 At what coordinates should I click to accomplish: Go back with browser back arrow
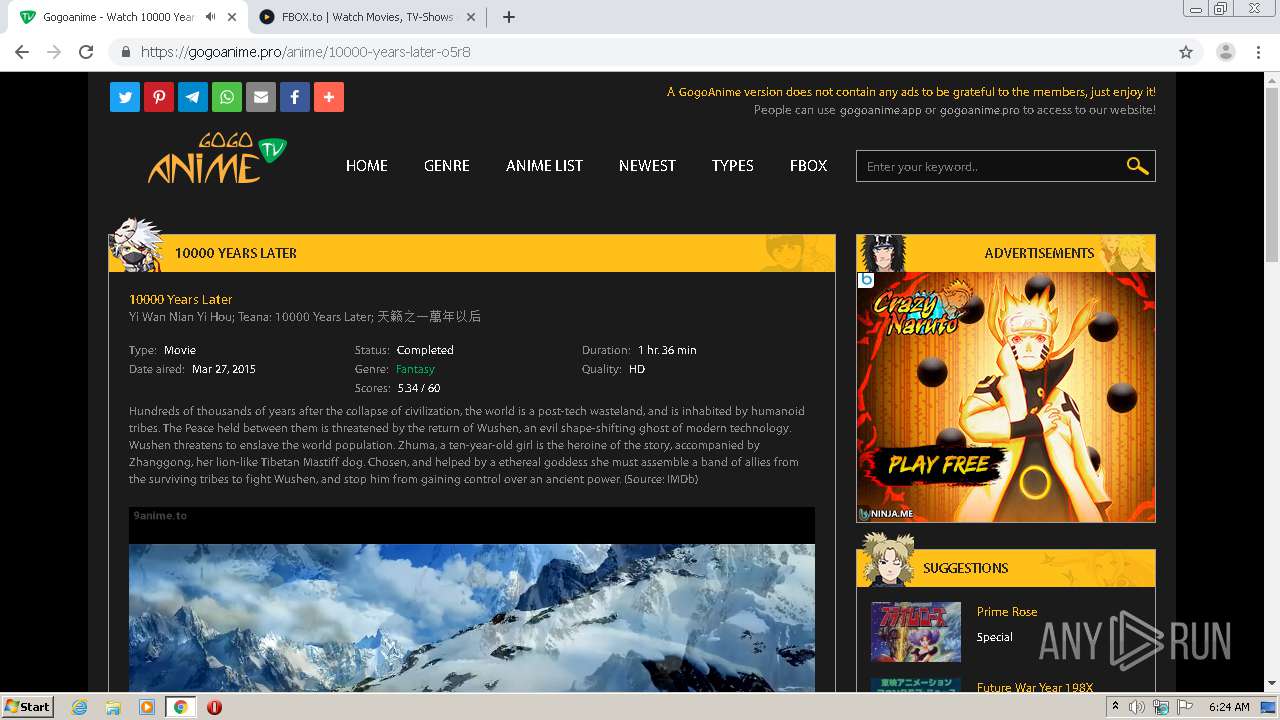click(22, 52)
